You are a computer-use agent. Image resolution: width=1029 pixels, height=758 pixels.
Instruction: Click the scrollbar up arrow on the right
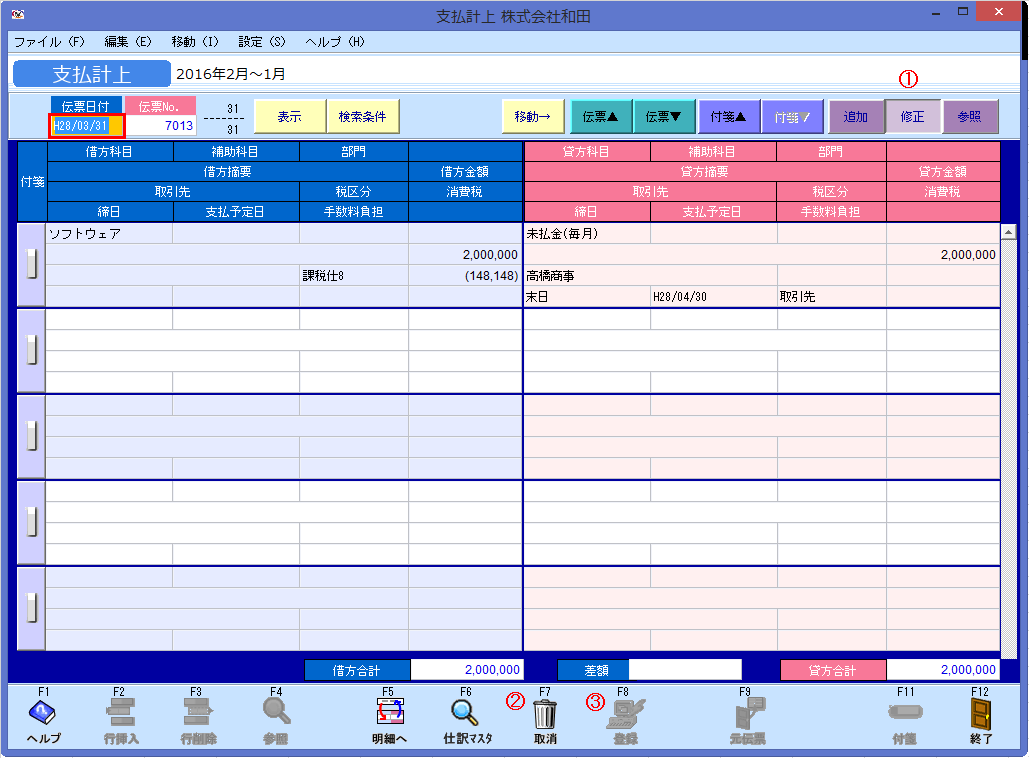(1011, 230)
